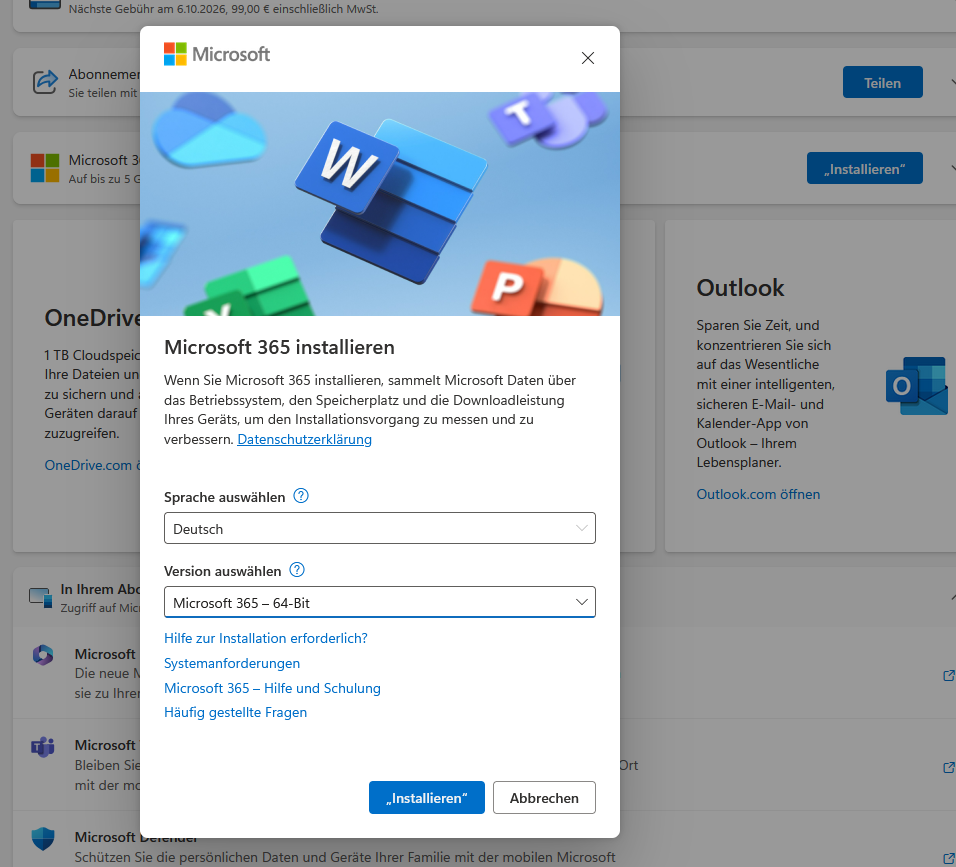Viewport: 956px width, 867px height.
Task: Click the Microsoft Defender title text
Action: tap(137, 837)
